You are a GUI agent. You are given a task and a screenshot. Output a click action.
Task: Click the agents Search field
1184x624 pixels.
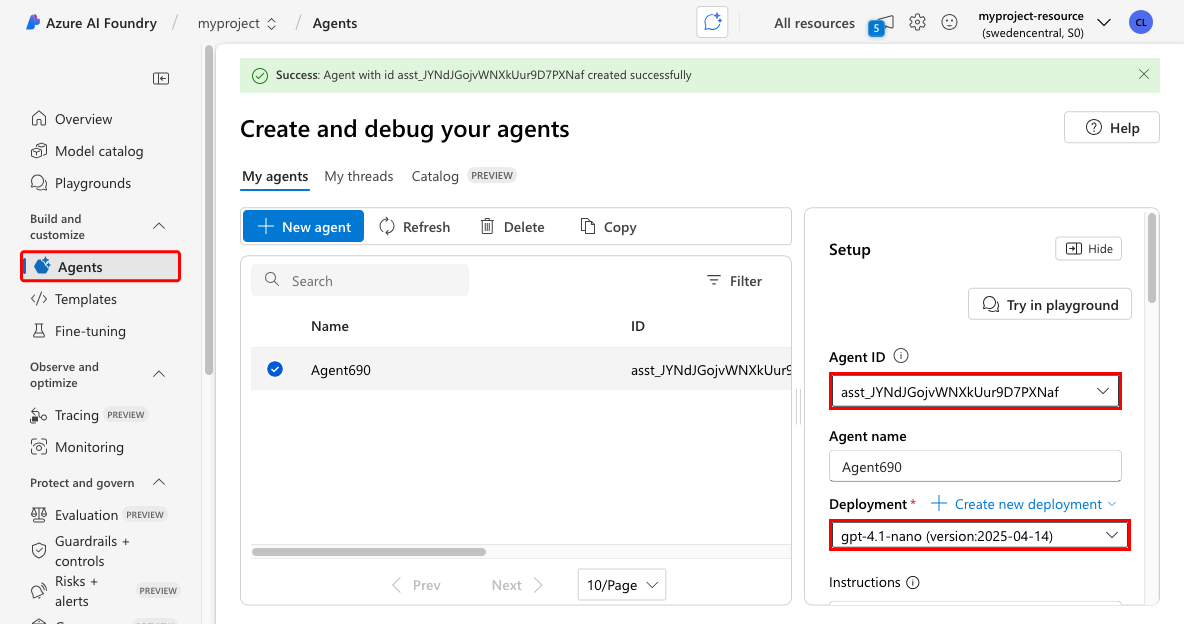[x=360, y=280]
